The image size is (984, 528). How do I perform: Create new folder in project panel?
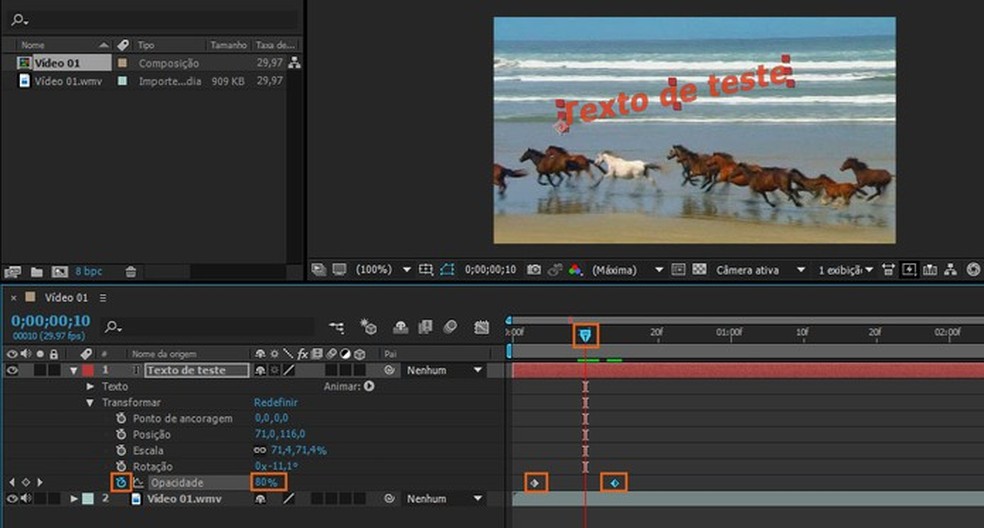[36, 272]
